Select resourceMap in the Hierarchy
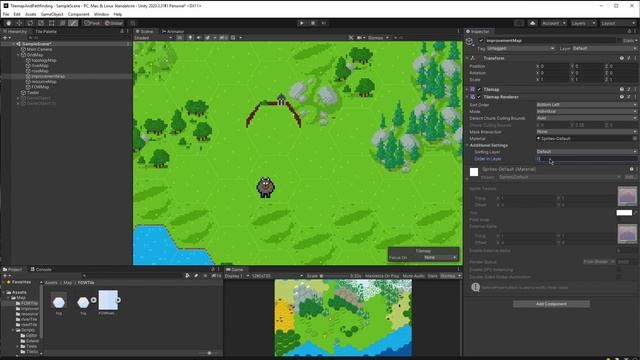640x360 pixels. 44,81
